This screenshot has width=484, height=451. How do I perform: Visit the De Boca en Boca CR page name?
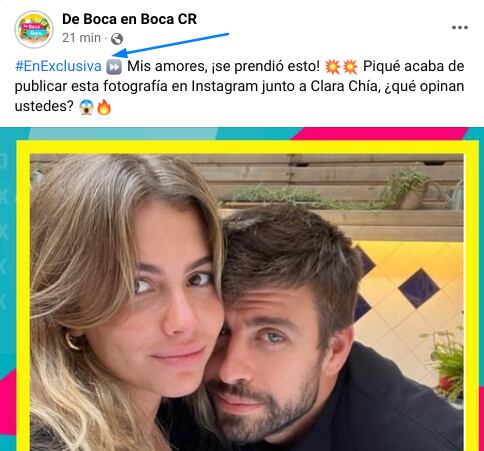point(129,19)
